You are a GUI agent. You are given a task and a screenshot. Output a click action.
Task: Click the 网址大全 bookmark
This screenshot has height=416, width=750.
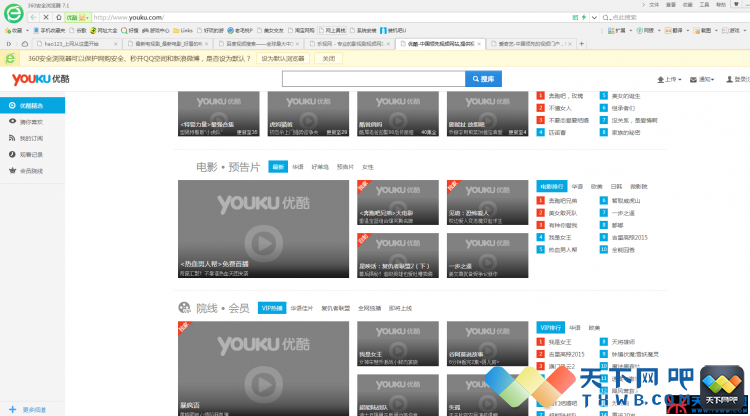[x=104, y=30]
